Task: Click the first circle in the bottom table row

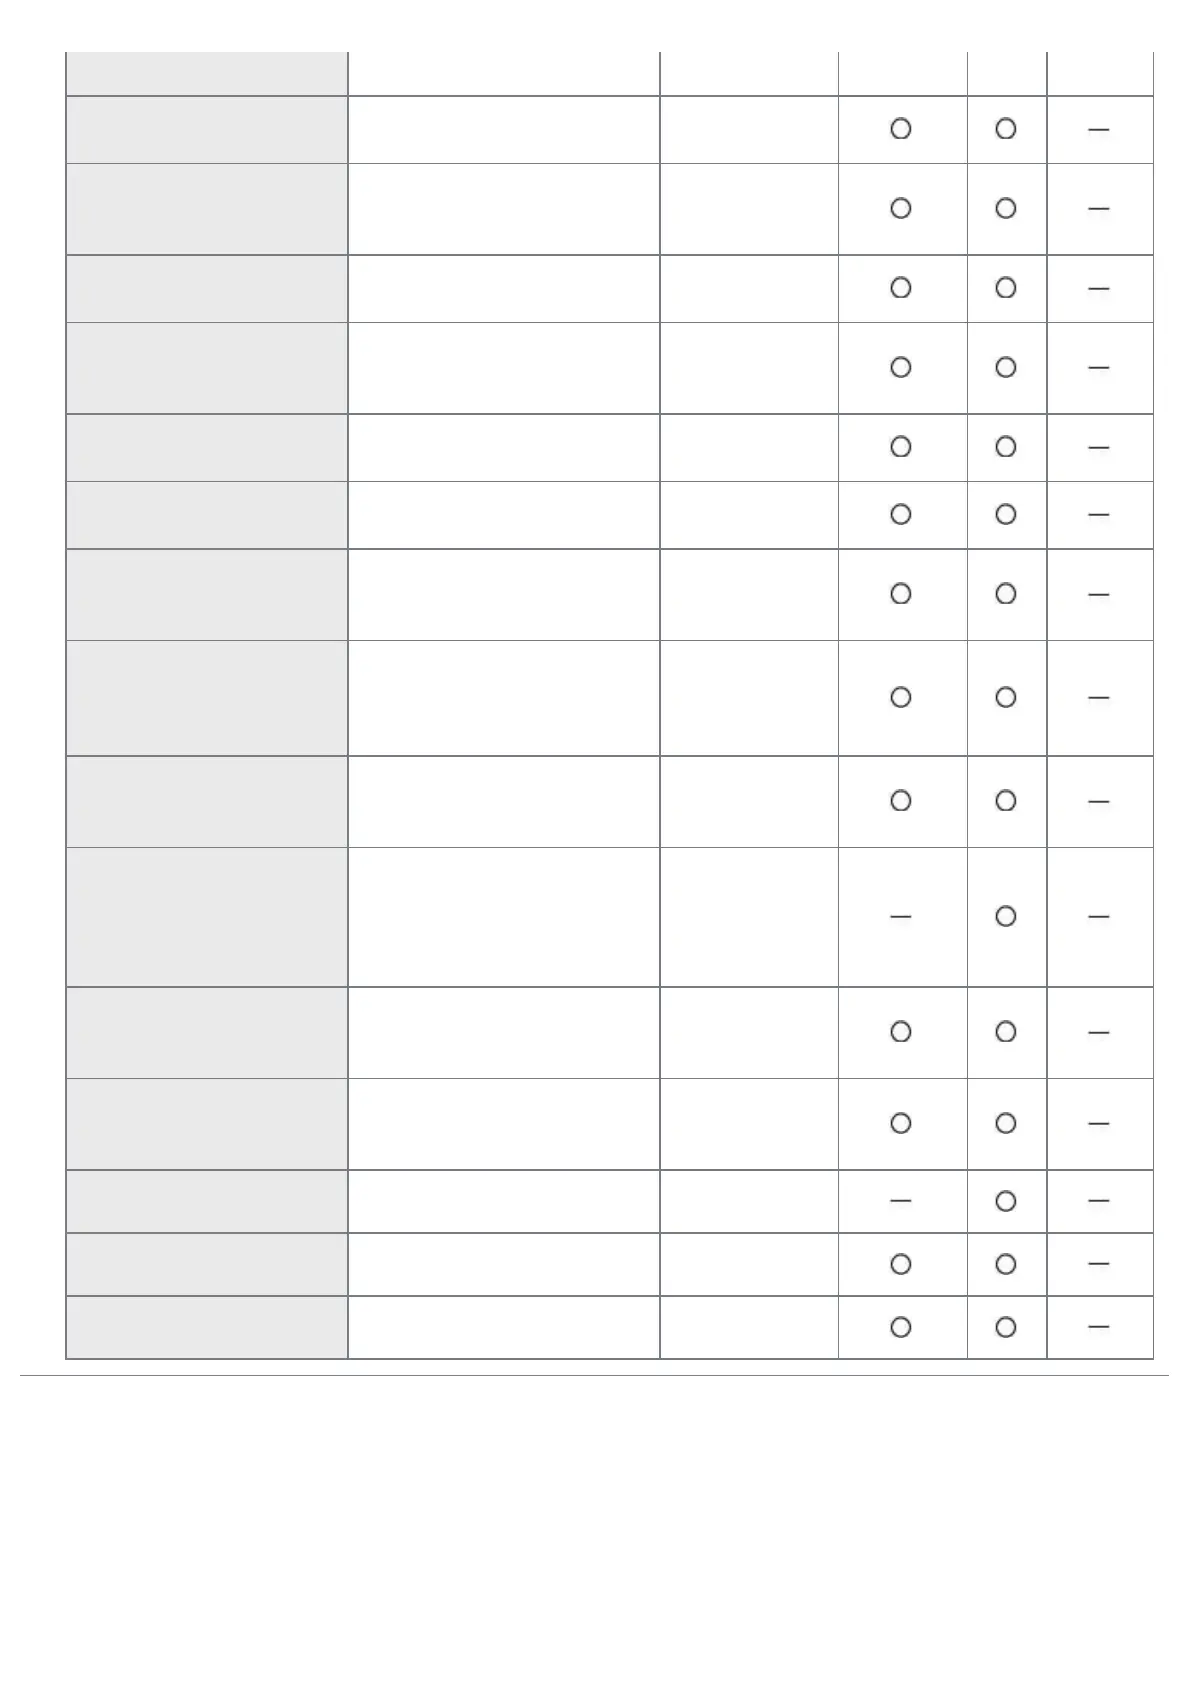Action: pyautogui.click(x=900, y=1327)
